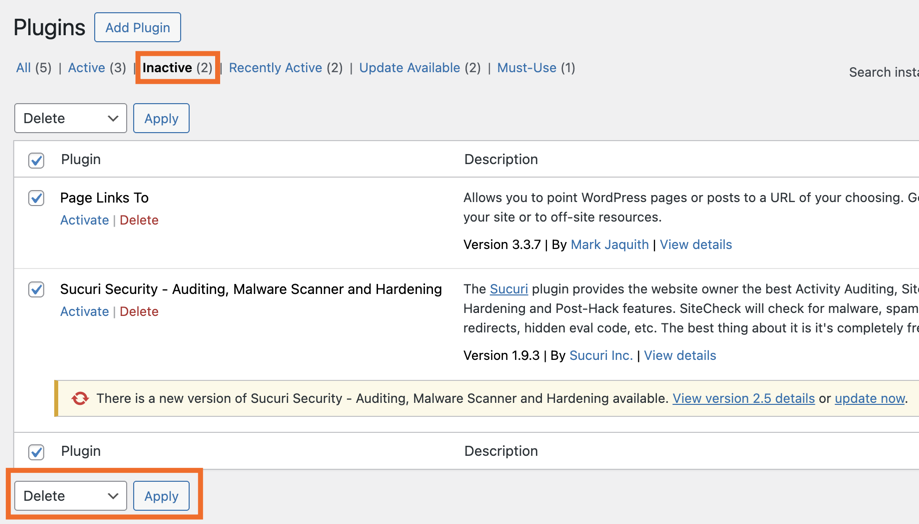Open the Must-Use plugins filter
Image resolution: width=919 pixels, height=524 pixels.
tap(526, 68)
